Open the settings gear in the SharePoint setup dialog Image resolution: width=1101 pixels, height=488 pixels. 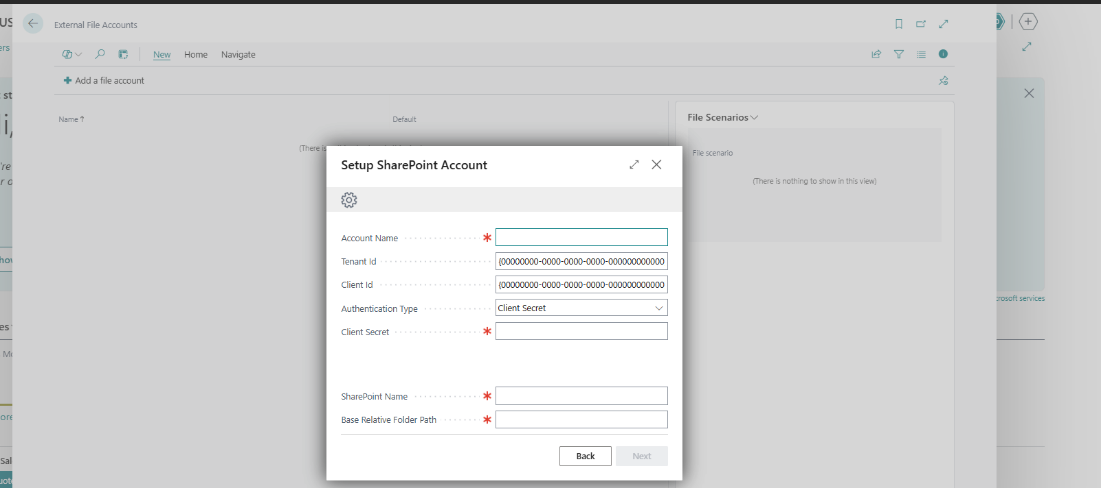(349, 200)
